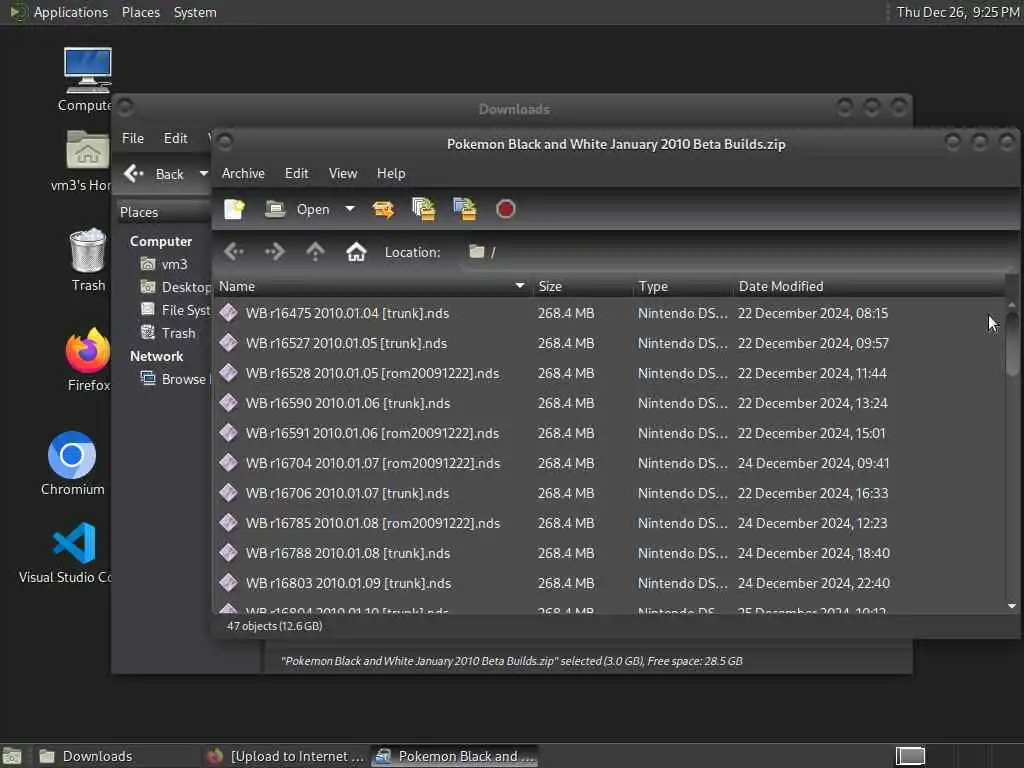Click the Open archive toolbar button
This screenshot has width=1024, height=768.
[x=298, y=209]
